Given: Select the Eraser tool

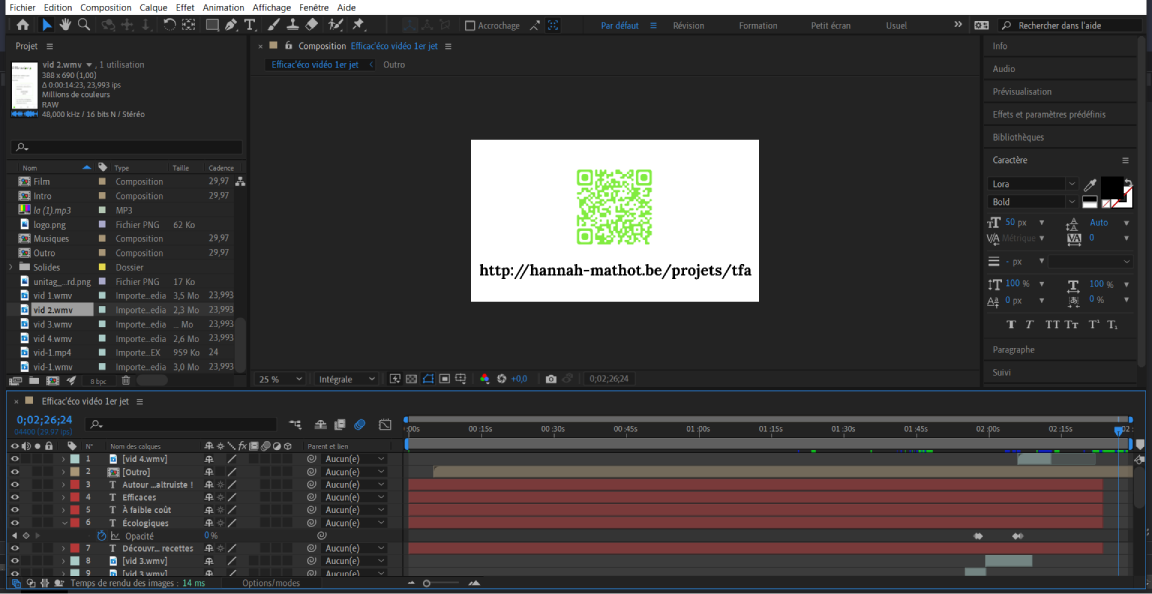Looking at the screenshot, I should click(x=311, y=25).
